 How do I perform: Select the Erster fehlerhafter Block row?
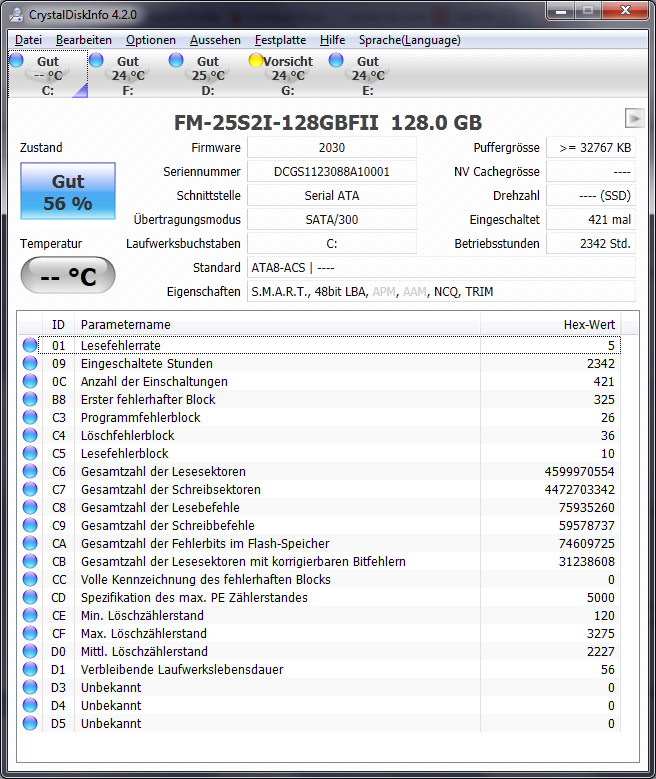pos(319,399)
